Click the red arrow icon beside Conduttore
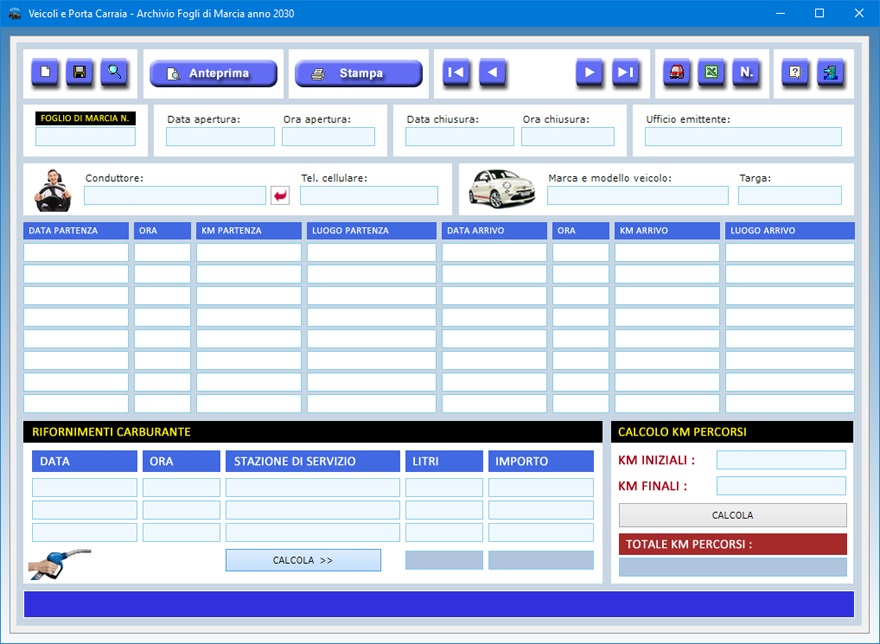 [280, 195]
